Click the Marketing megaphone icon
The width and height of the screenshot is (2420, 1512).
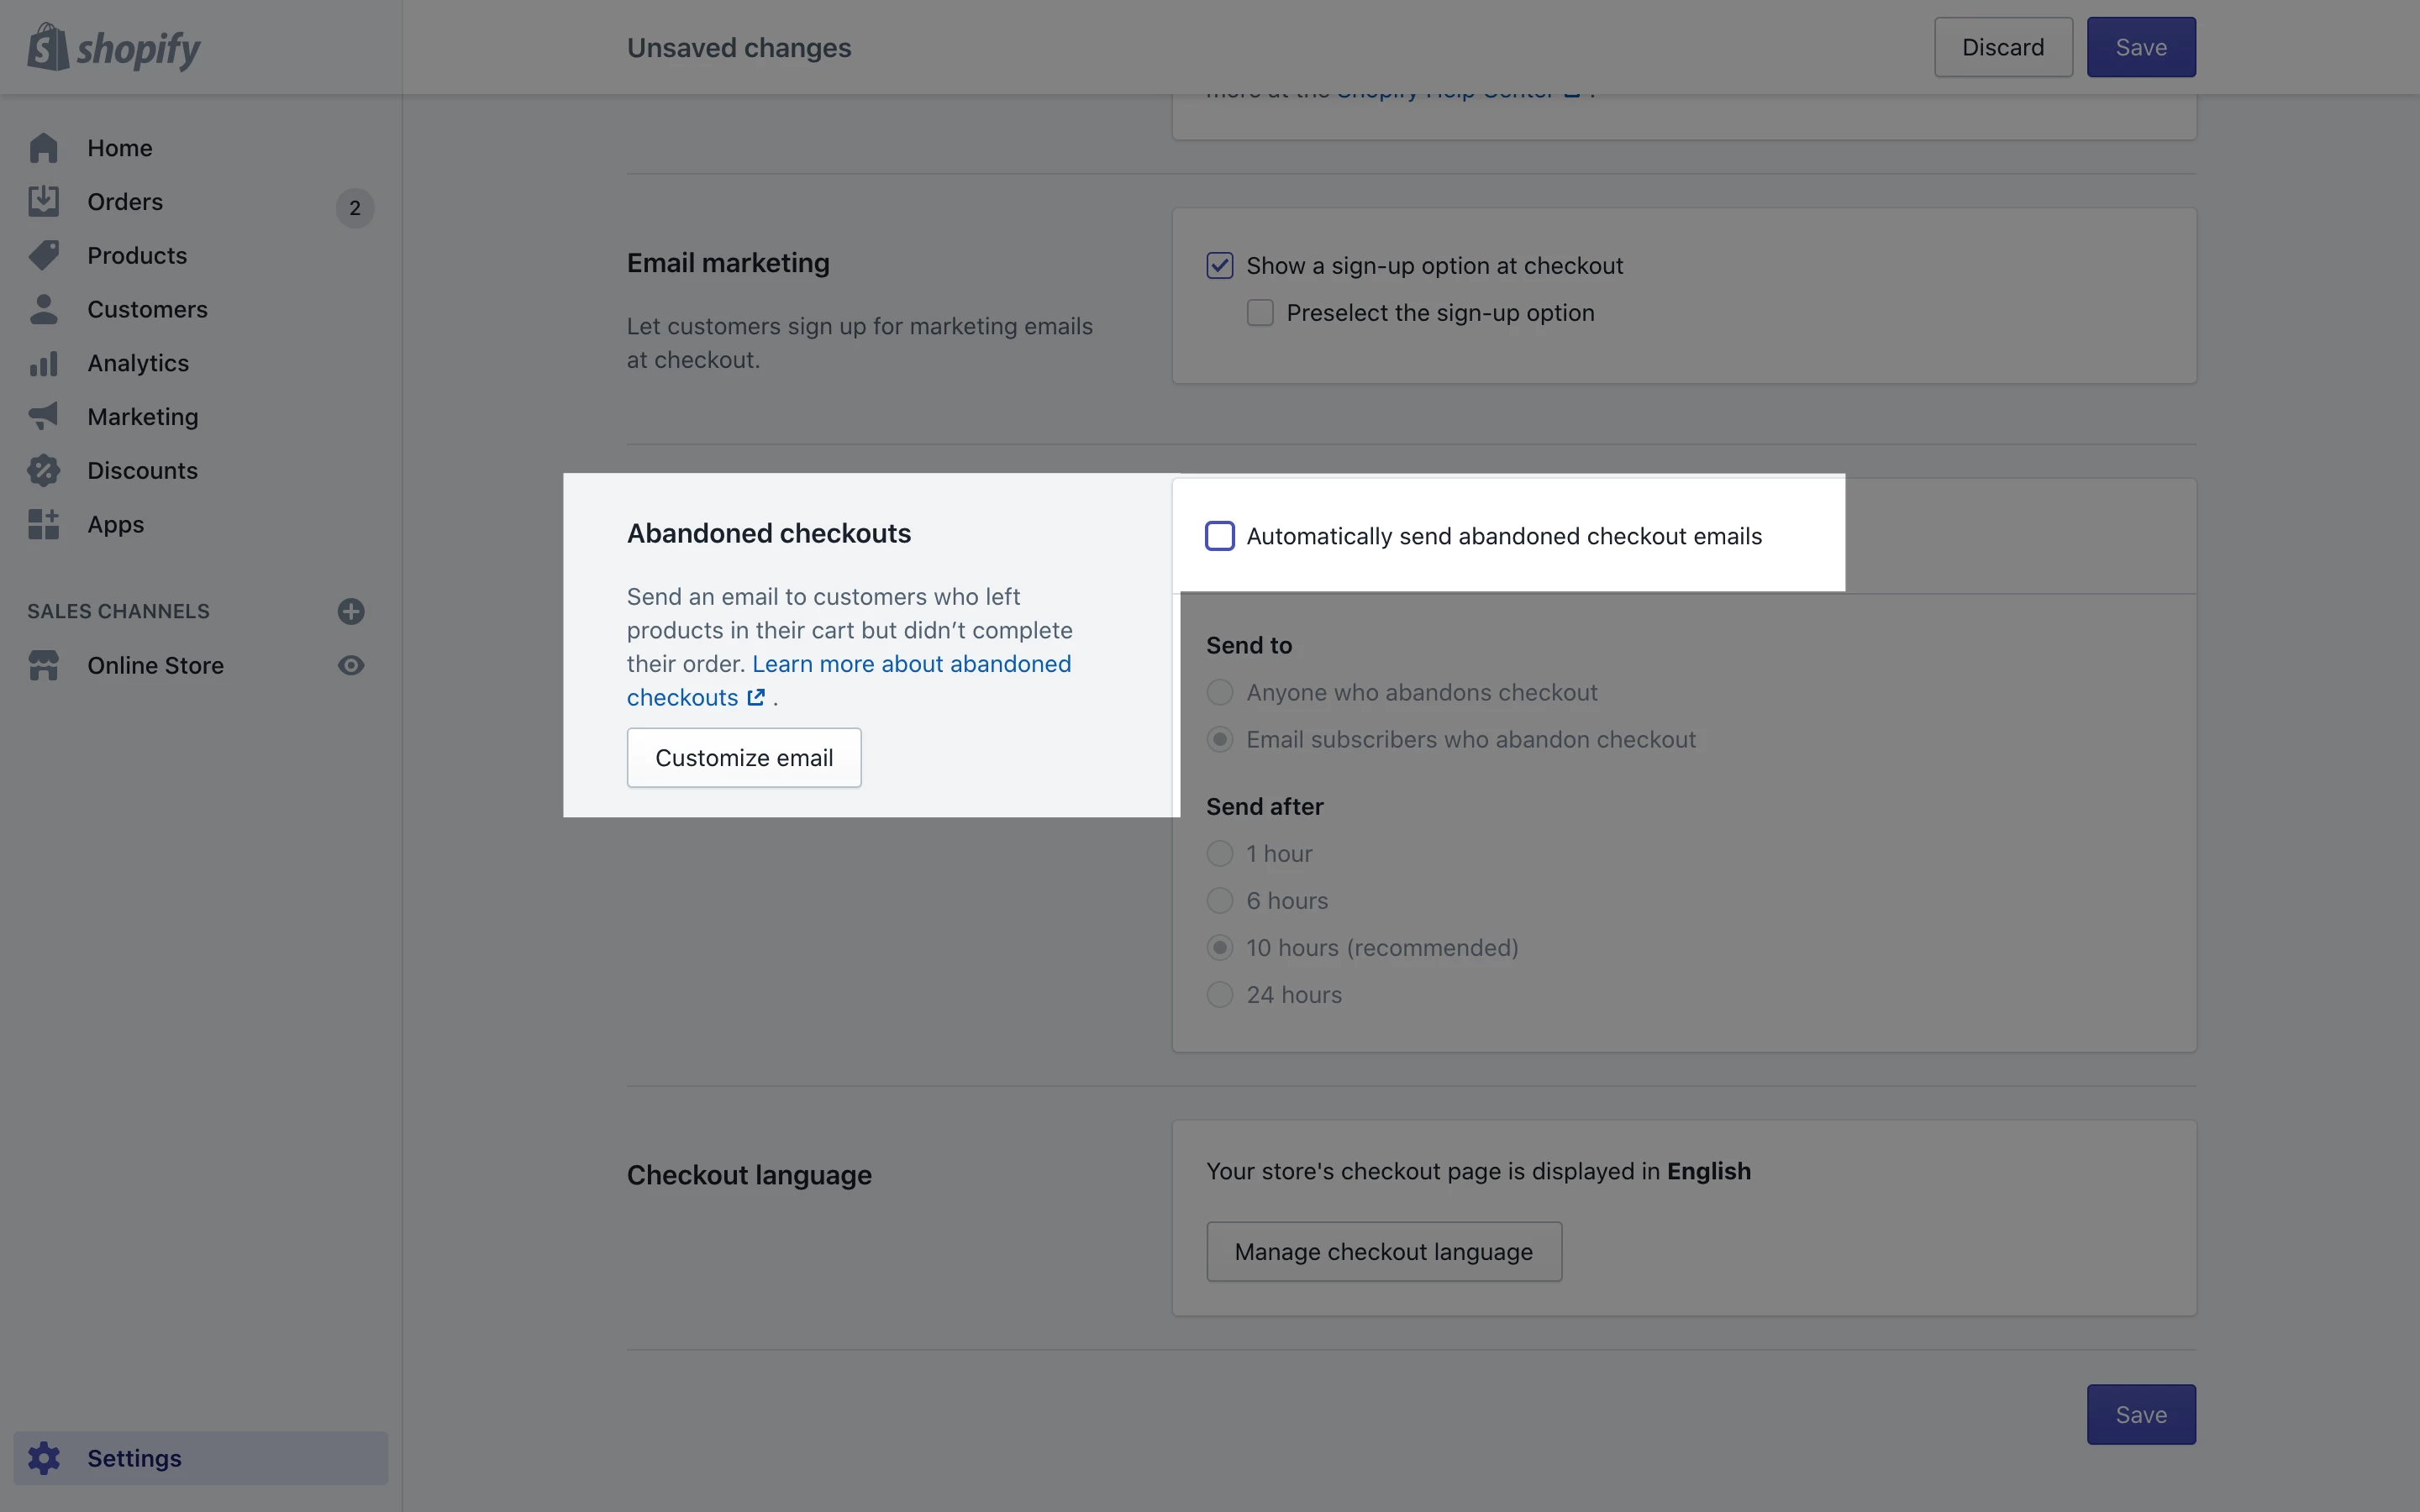point(44,416)
